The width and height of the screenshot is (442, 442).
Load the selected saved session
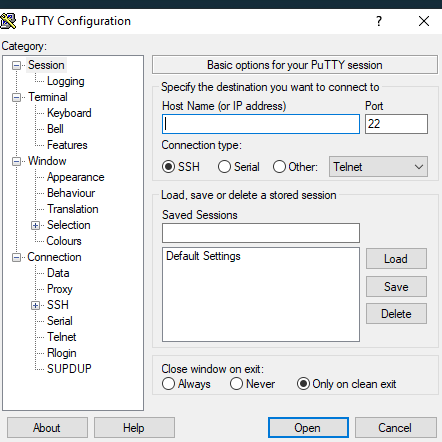coord(396,259)
